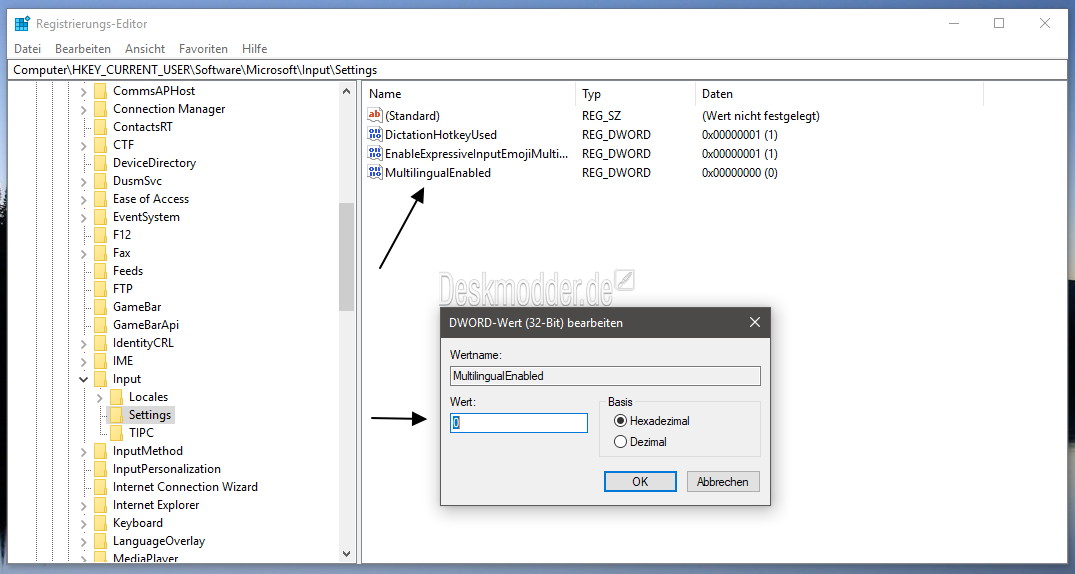The width and height of the screenshot is (1075, 574).
Task: Collapse the Input tree node
Action: [84, 379]
